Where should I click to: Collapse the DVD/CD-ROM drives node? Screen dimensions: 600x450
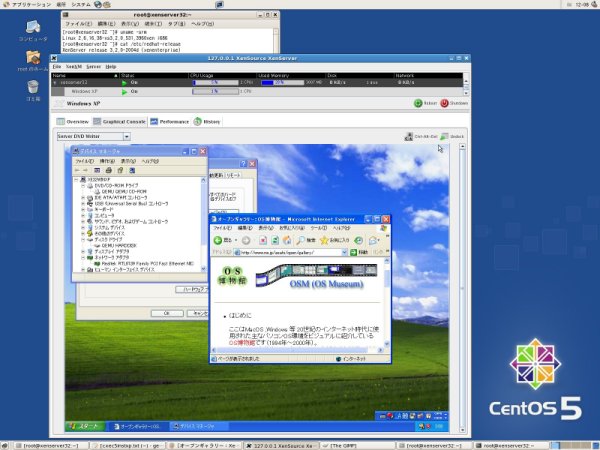[x=83, y=186]
